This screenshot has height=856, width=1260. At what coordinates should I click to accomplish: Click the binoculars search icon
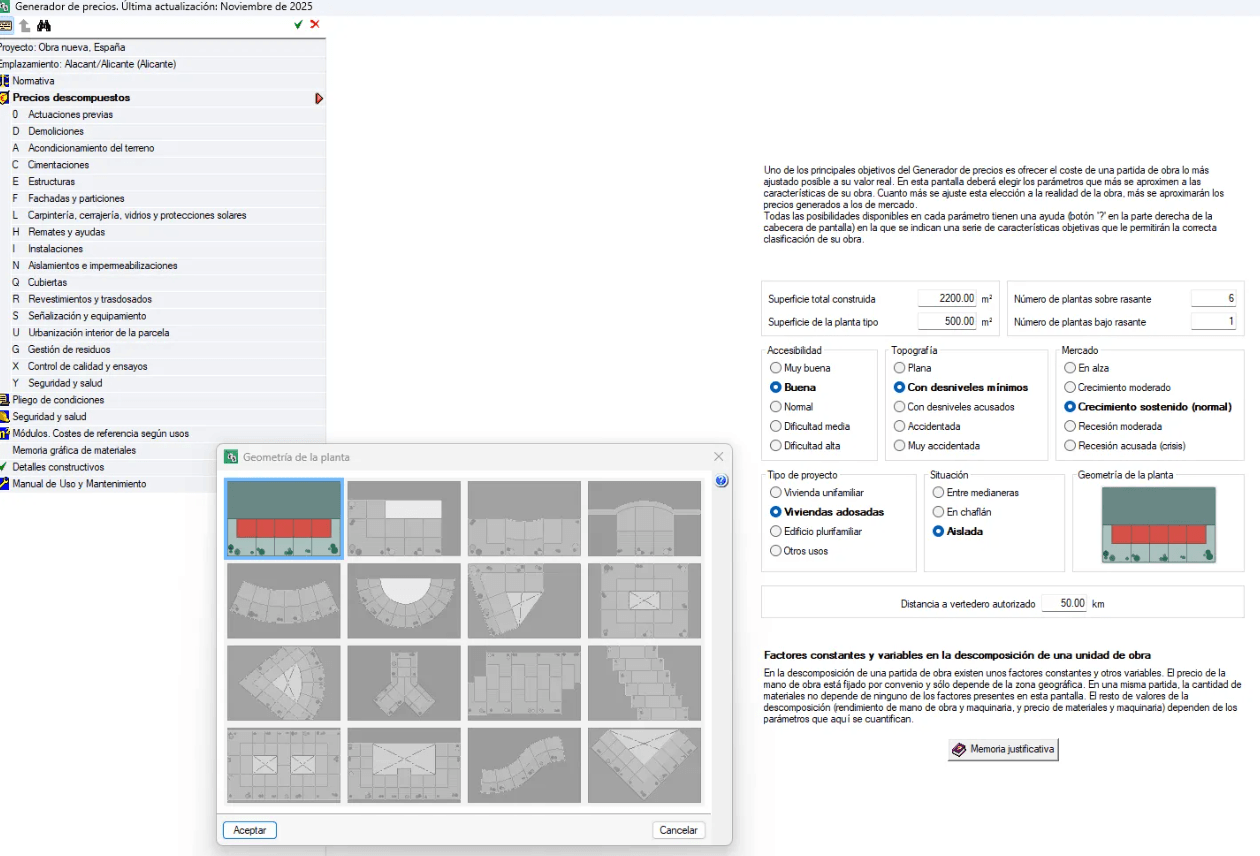(x=43, y=25)
